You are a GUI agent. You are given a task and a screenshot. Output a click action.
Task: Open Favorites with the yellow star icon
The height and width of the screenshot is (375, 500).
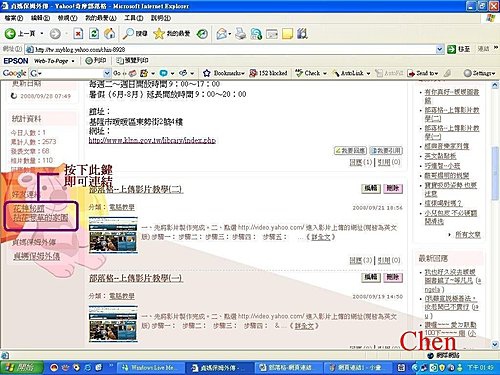172,33
